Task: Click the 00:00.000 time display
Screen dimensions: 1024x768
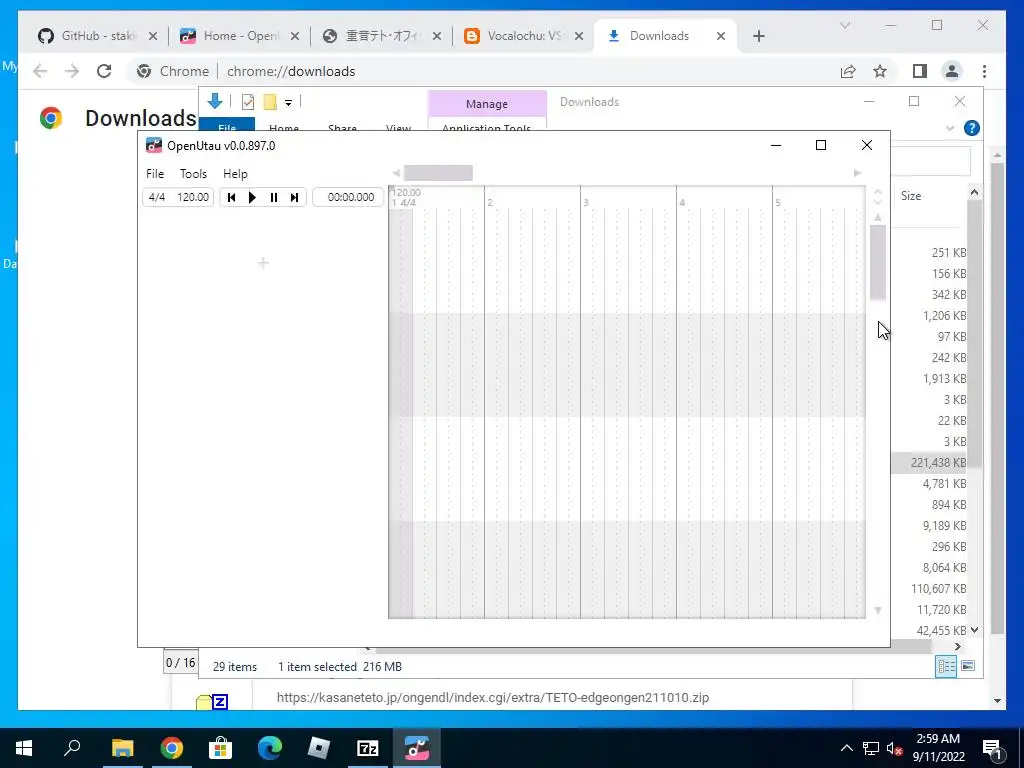Action: pyautogui.click(x=348, y=197)
